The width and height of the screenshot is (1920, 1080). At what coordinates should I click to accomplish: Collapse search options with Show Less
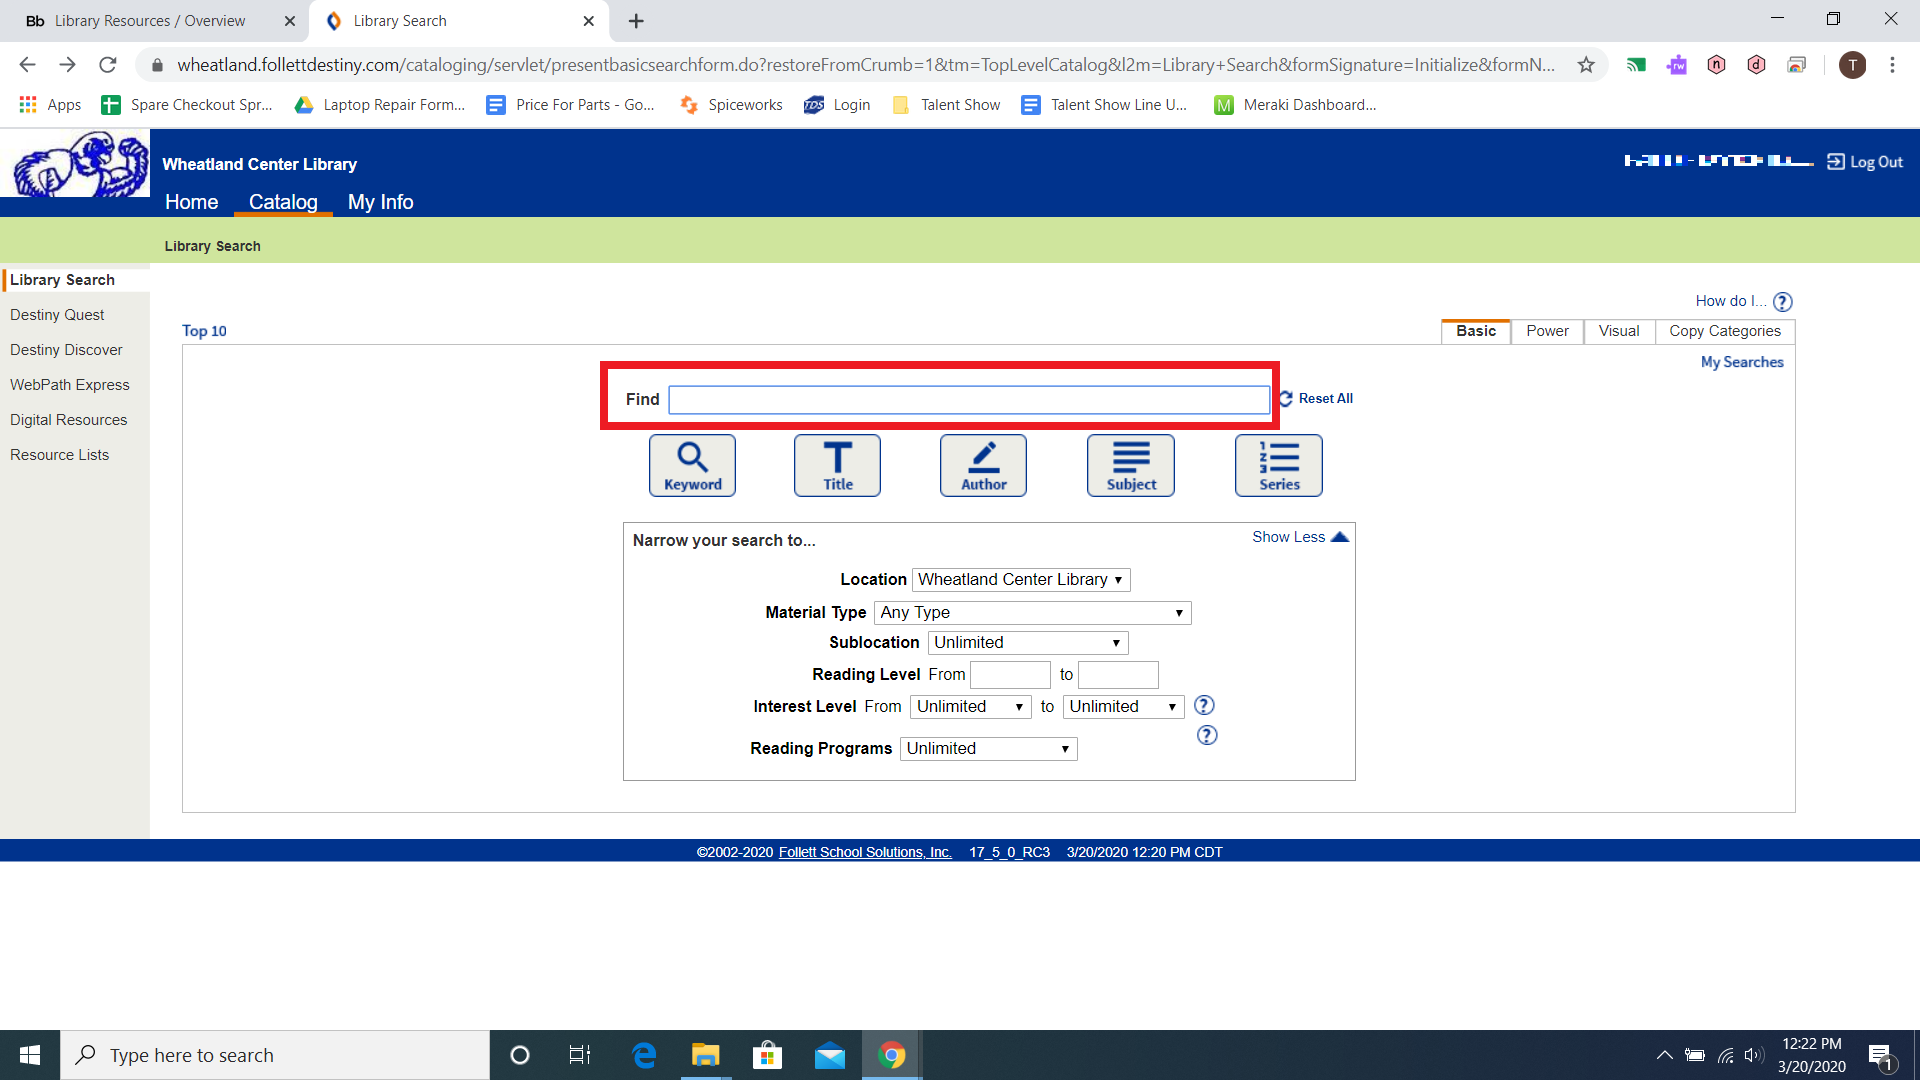click(x=1299, y=537)
